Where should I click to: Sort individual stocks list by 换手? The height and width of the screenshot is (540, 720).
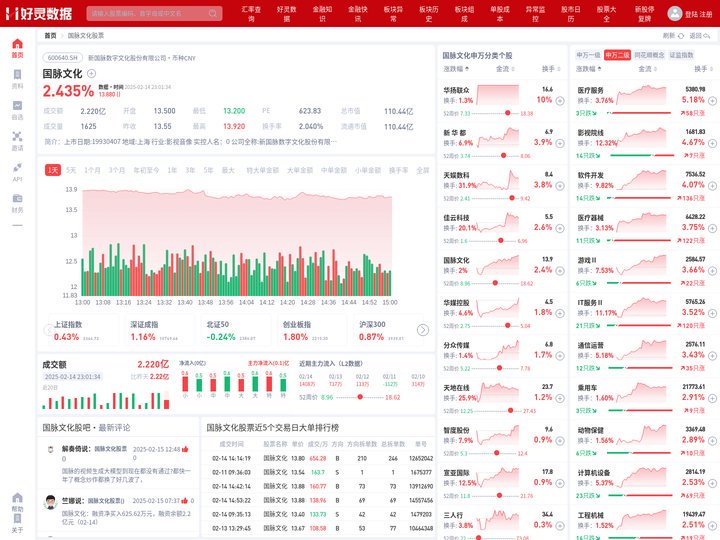551,69
